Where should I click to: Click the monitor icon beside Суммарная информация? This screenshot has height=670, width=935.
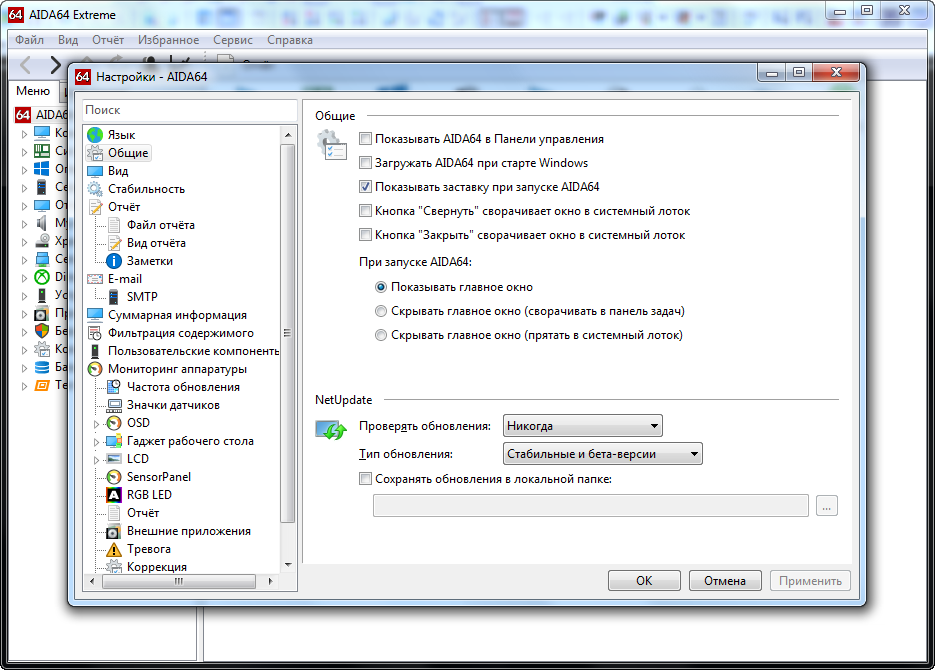[95, 315]
